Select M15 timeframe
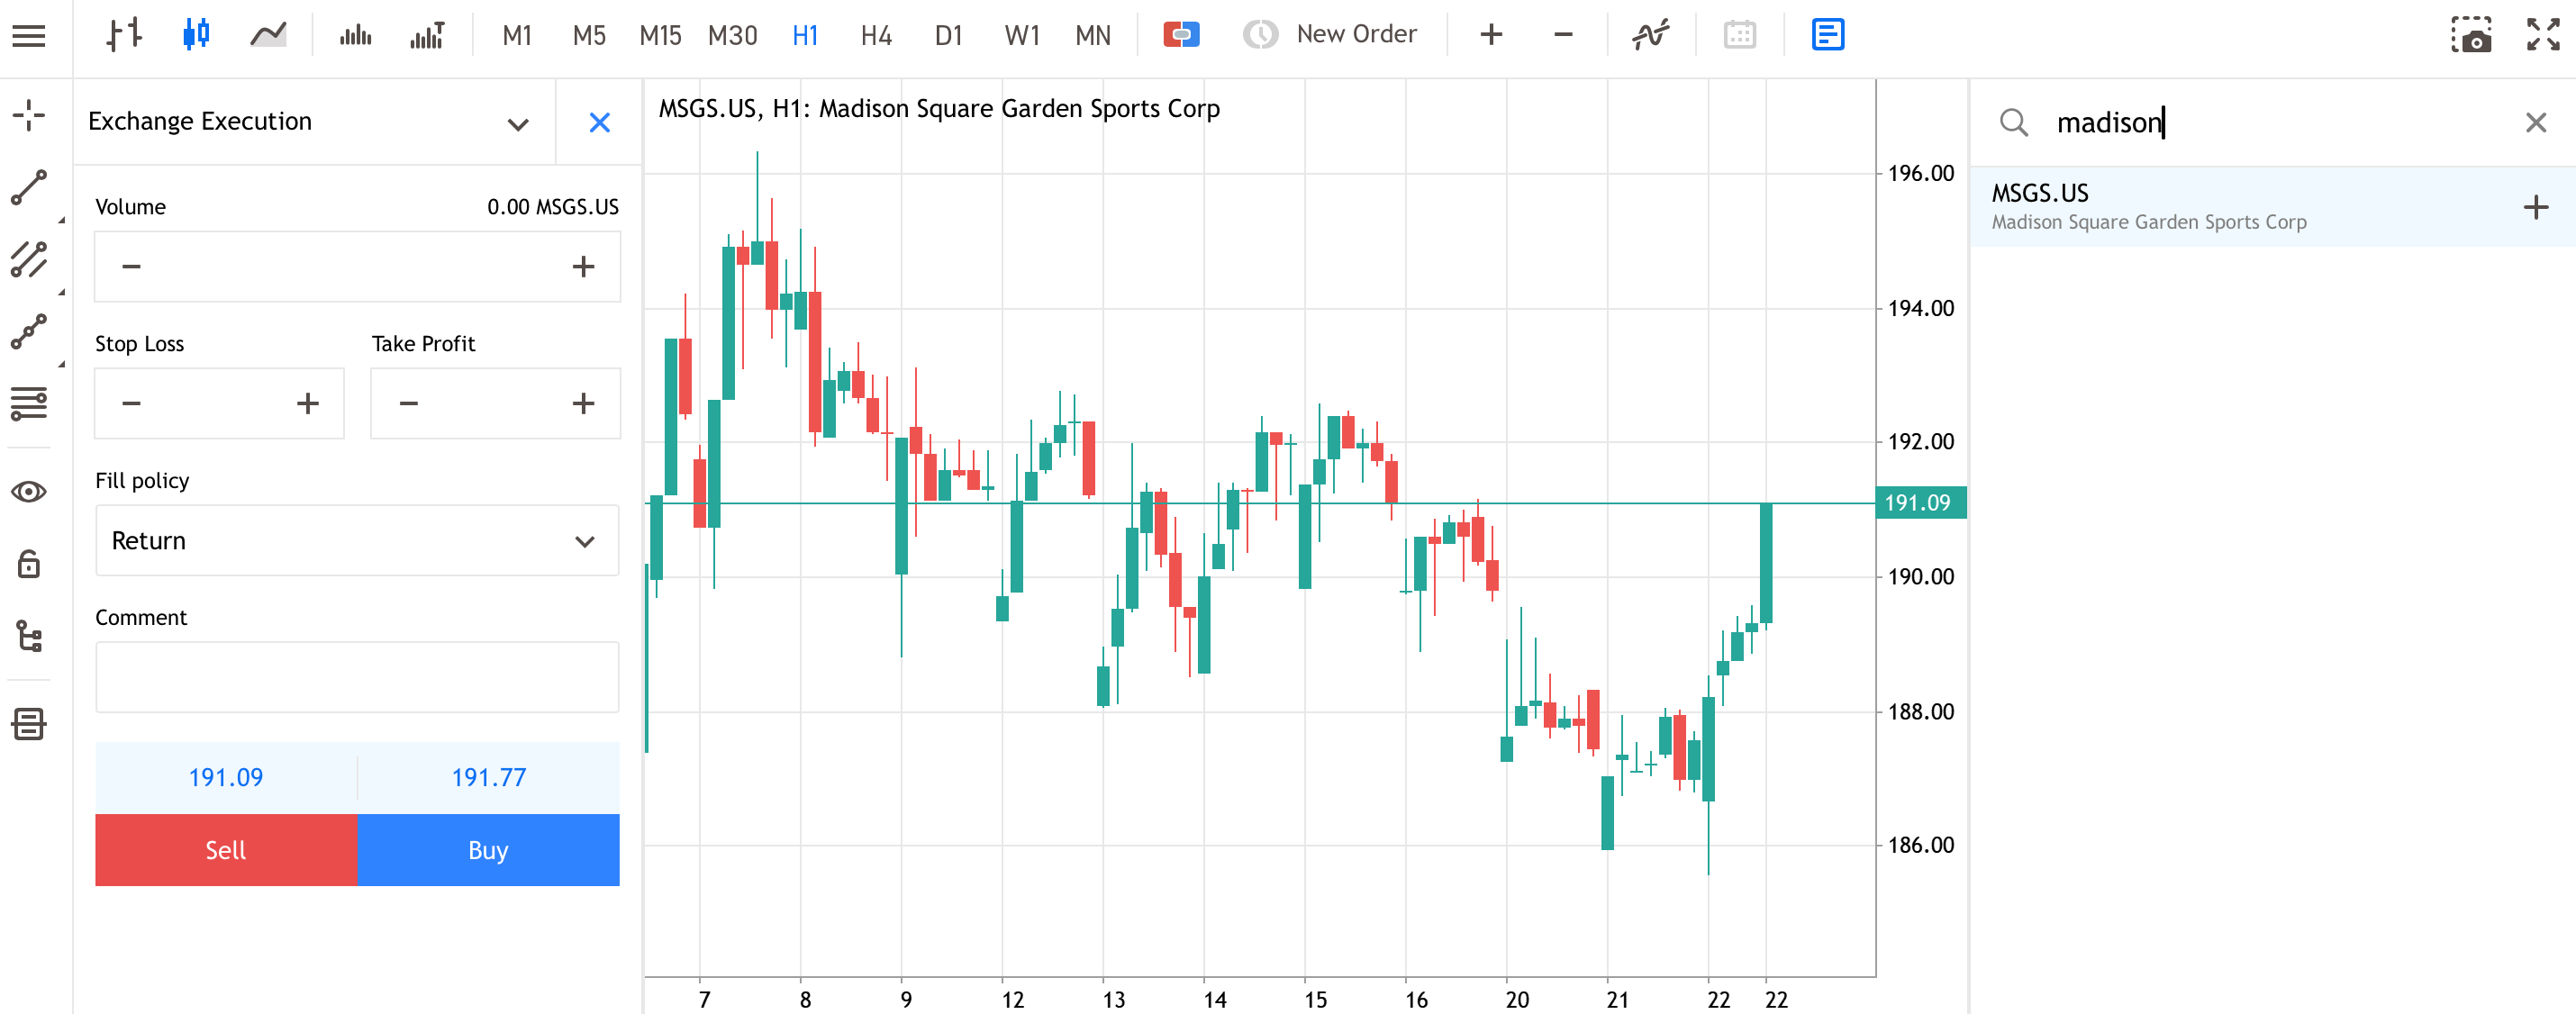The height and width of the screenshot is (1014, 2576). pyautogui.click(x=660, y=36)
